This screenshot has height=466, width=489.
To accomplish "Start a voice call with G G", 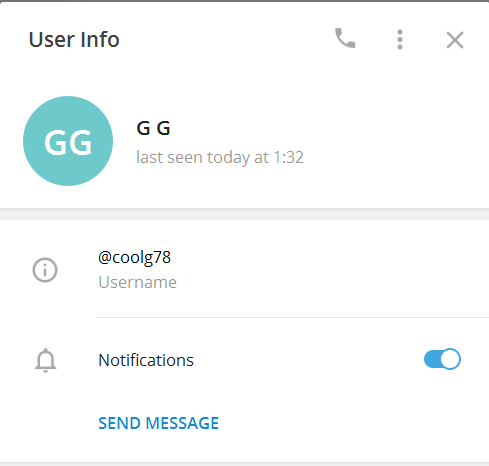I will 345,38.
